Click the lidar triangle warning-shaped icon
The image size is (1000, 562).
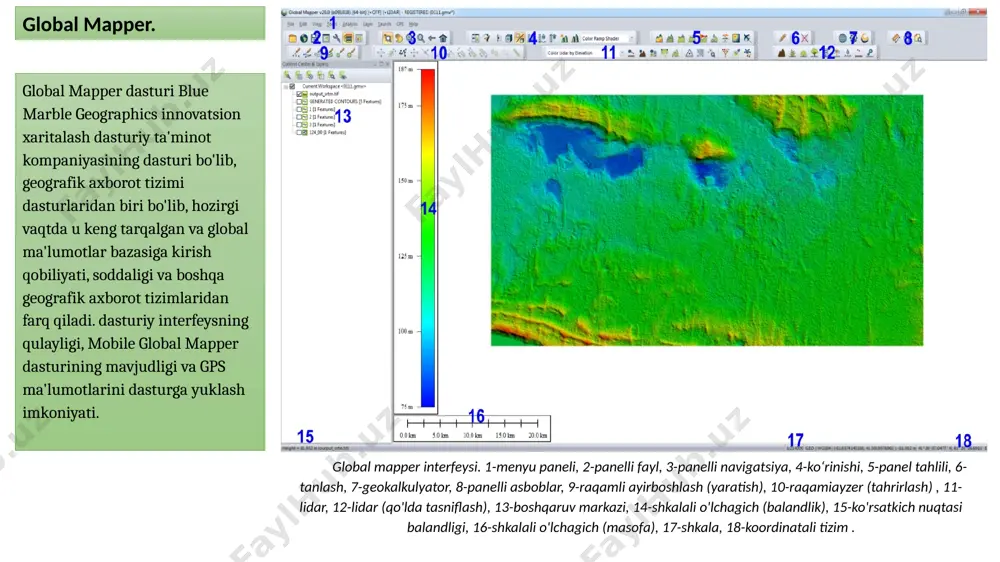pyautogui.click(x=689, y=54)
